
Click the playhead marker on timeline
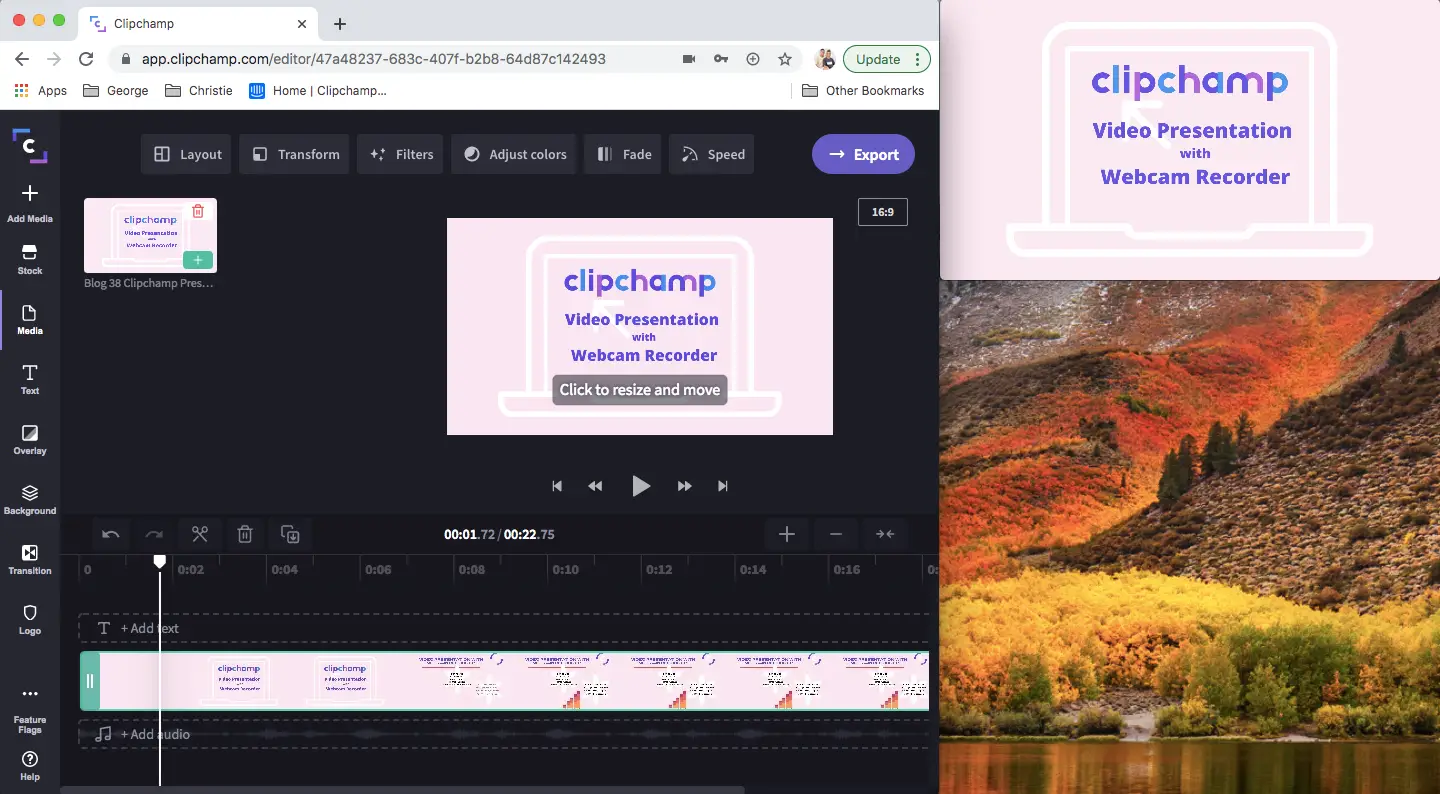tap(160, 562)
